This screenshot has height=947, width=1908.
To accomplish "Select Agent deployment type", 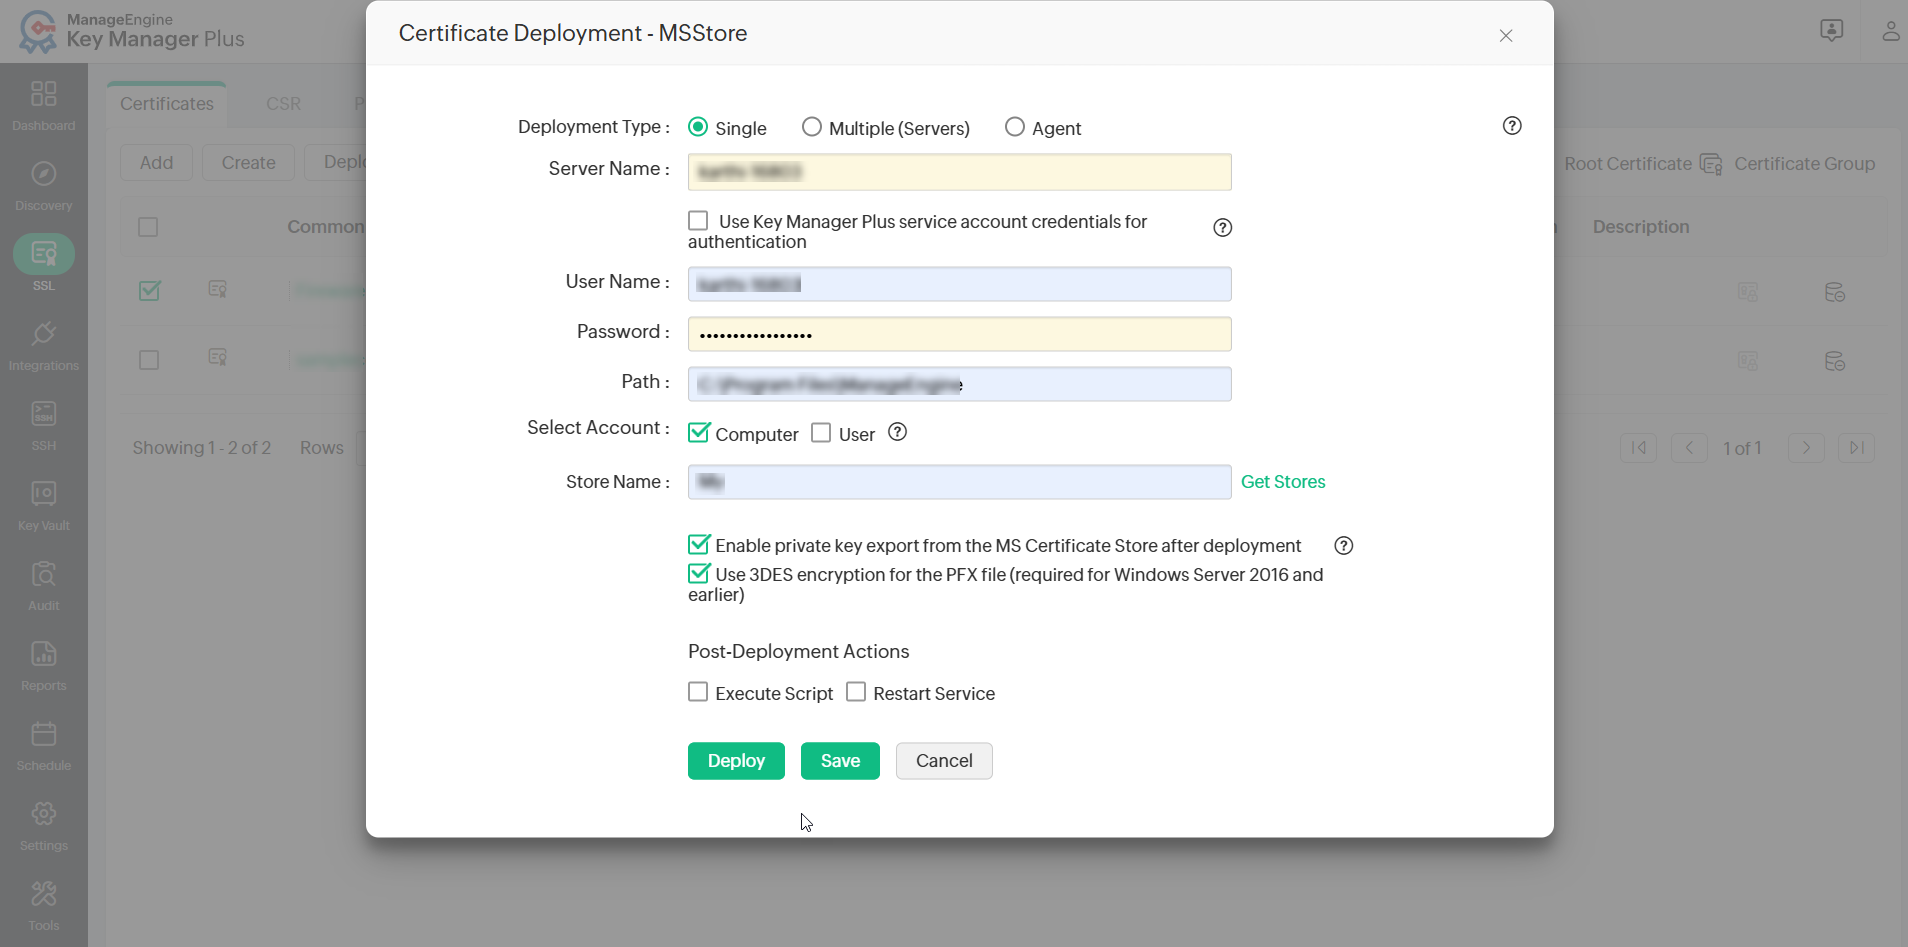I will tap(1015, 127).
